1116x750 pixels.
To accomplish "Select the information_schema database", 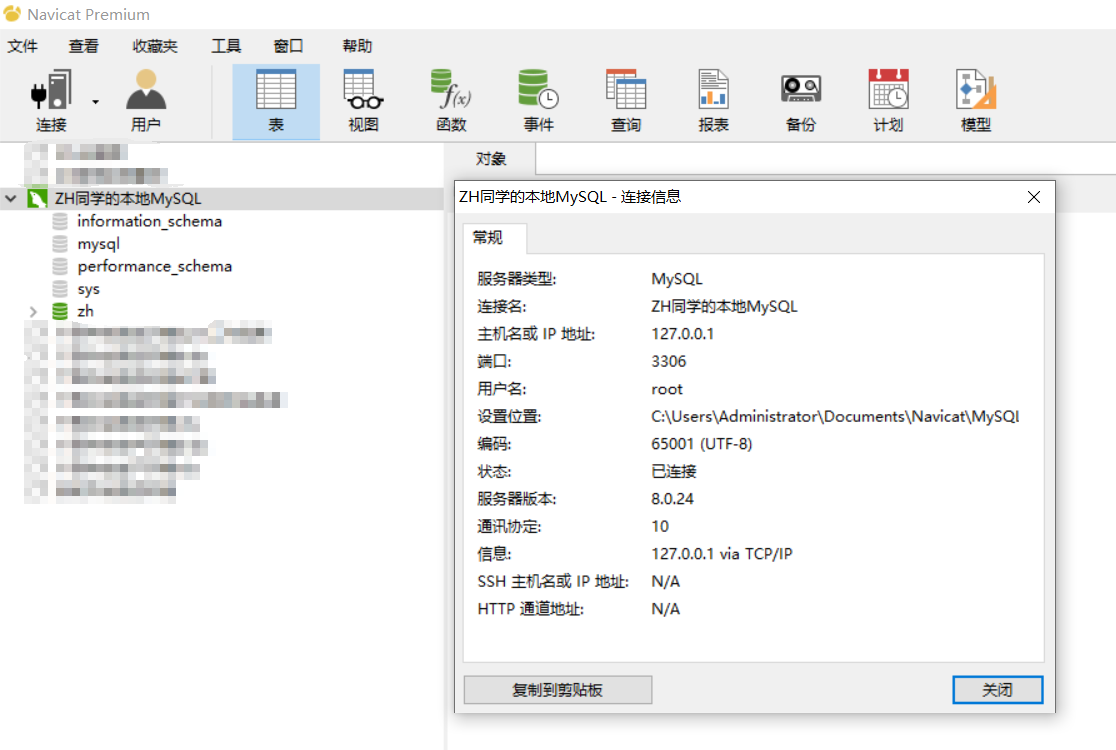I will click(x=149, y=221).
